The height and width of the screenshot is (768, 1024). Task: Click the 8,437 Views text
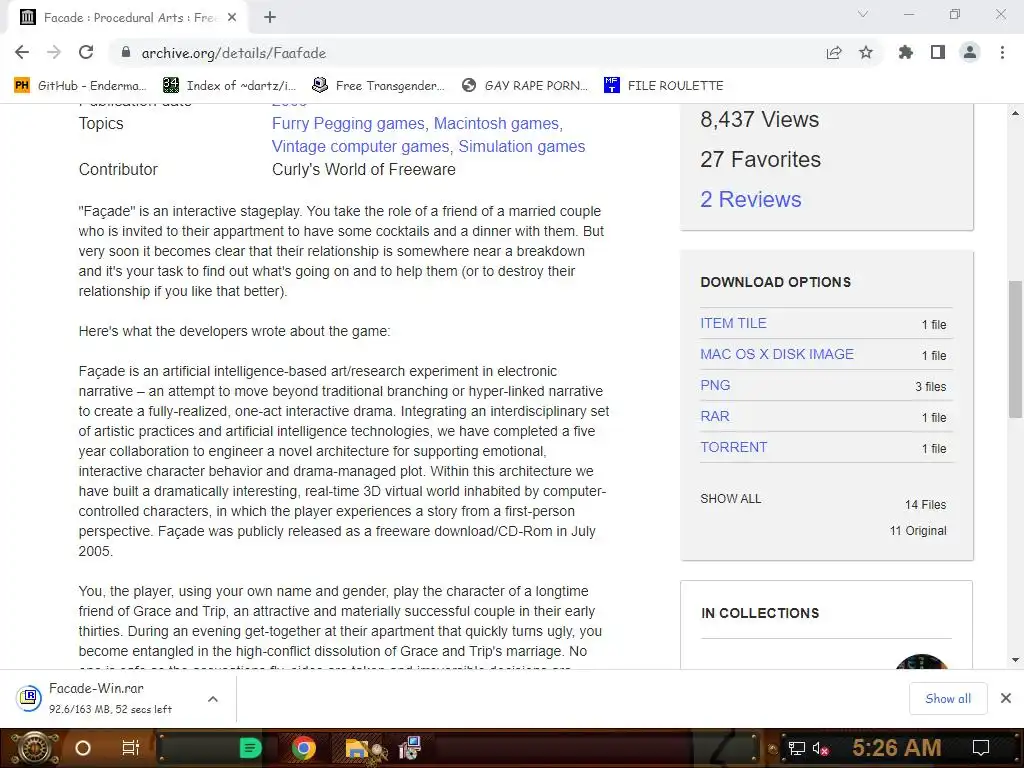(760, 120)
